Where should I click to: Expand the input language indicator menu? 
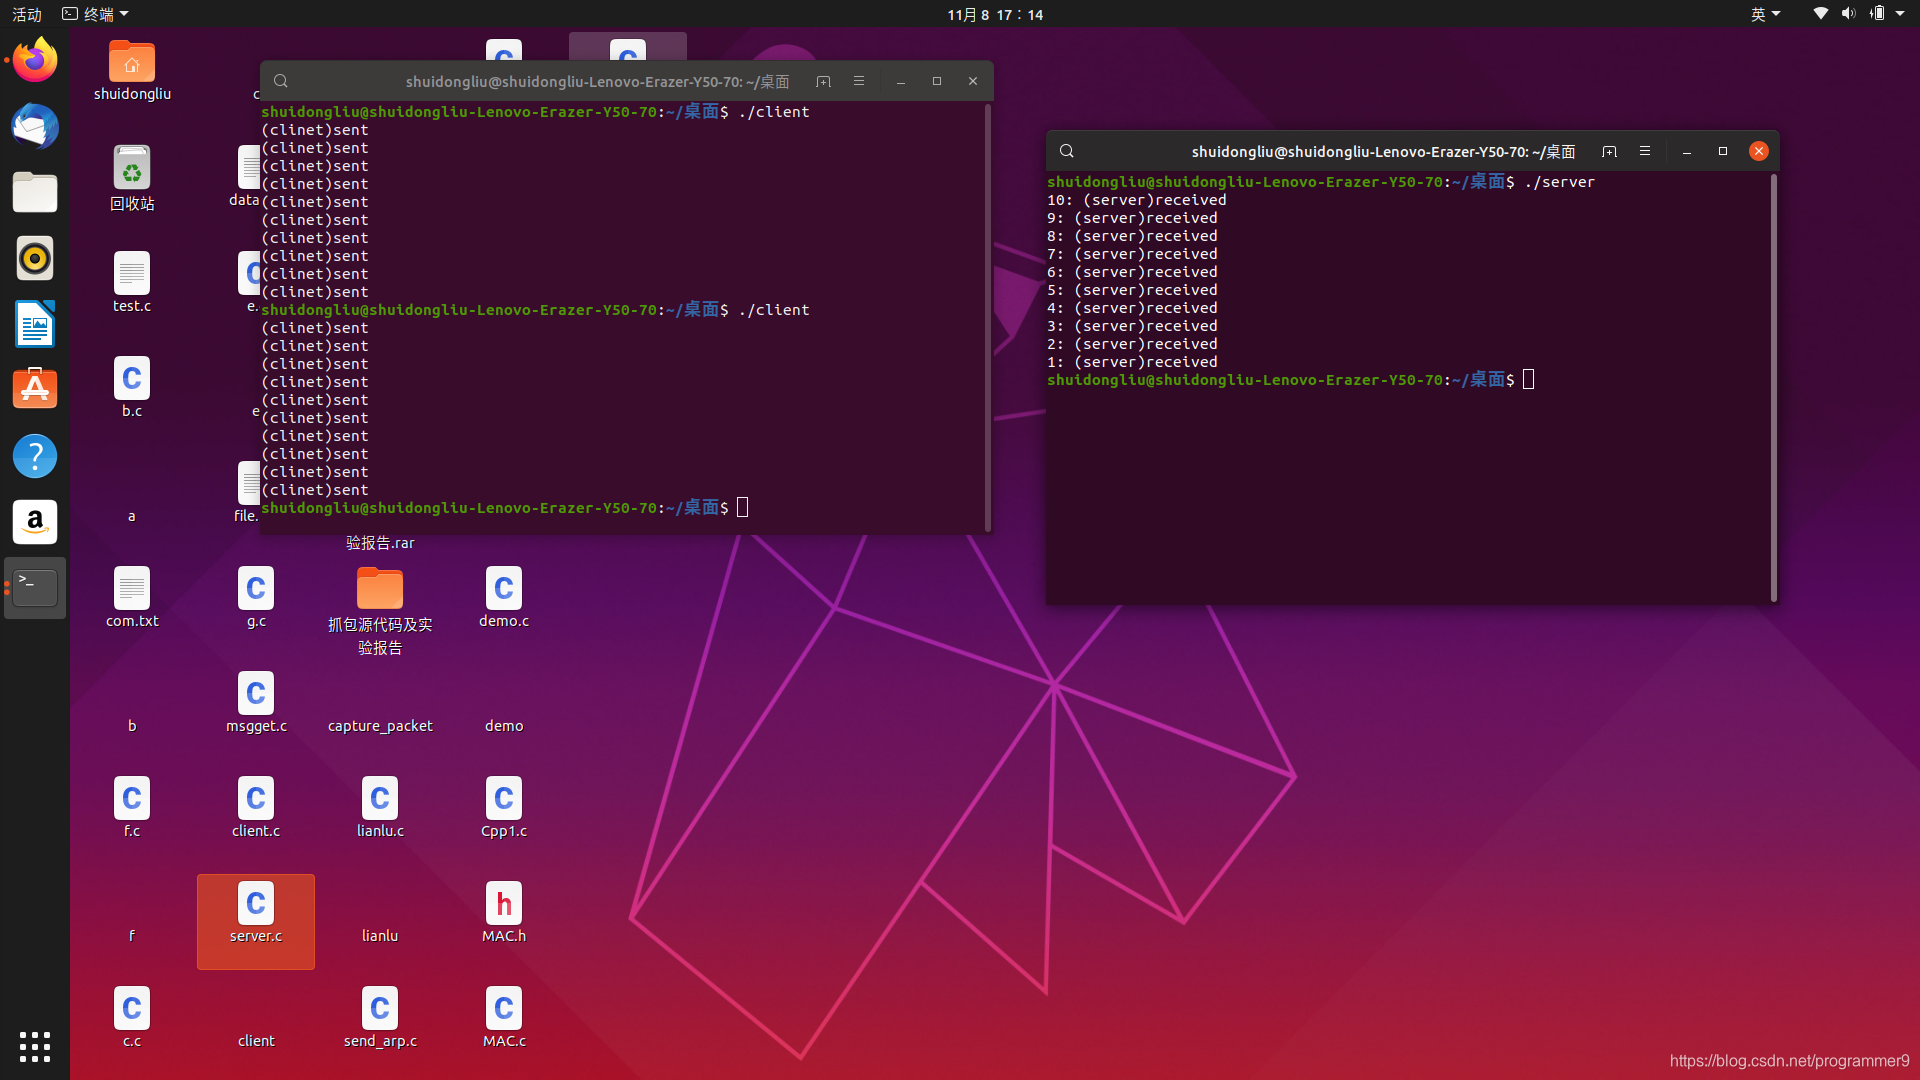pos(1765,14)
